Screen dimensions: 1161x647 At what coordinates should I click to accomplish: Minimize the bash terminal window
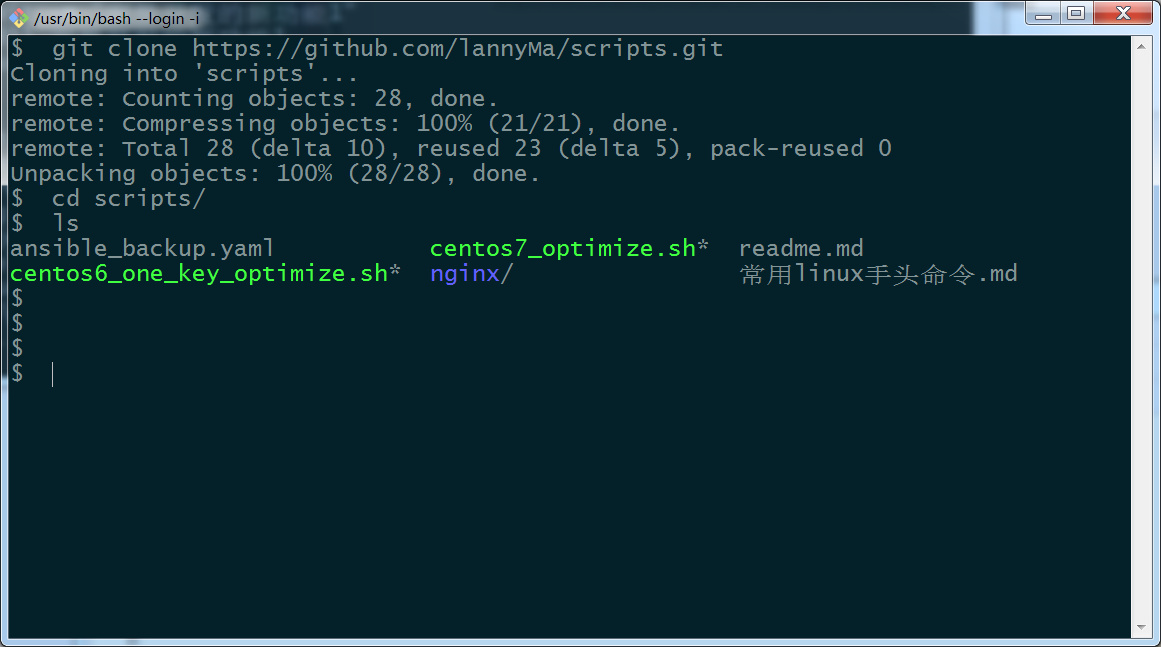pos(1043,13)
